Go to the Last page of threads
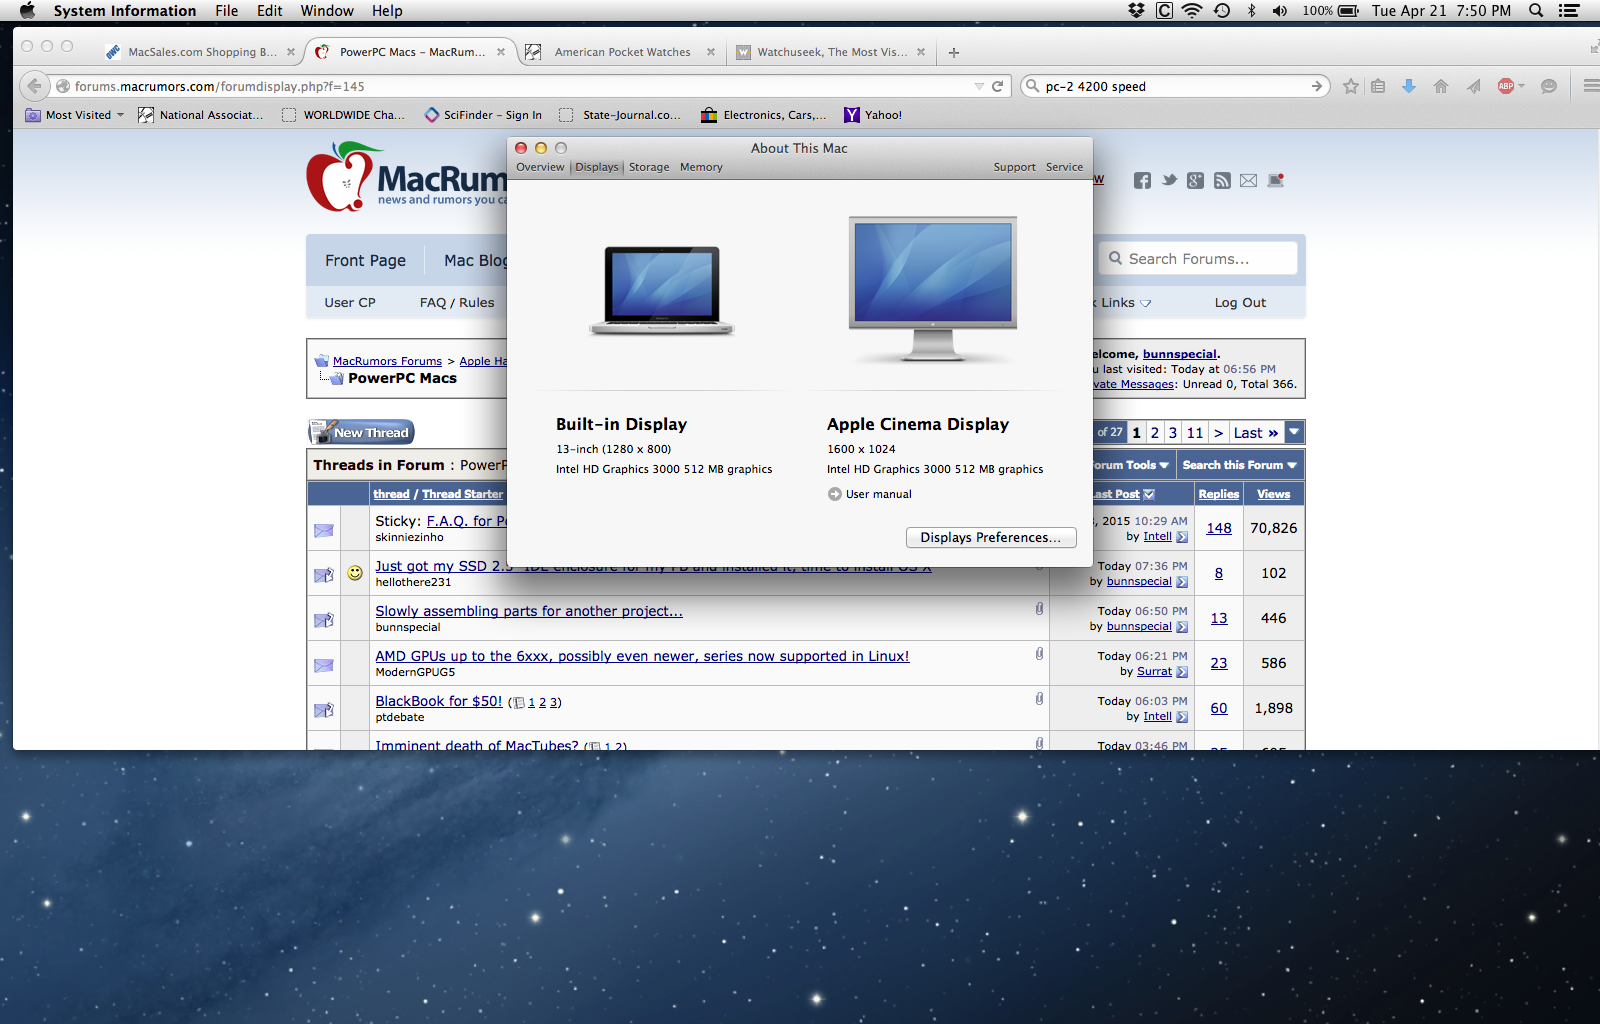 1256,433
